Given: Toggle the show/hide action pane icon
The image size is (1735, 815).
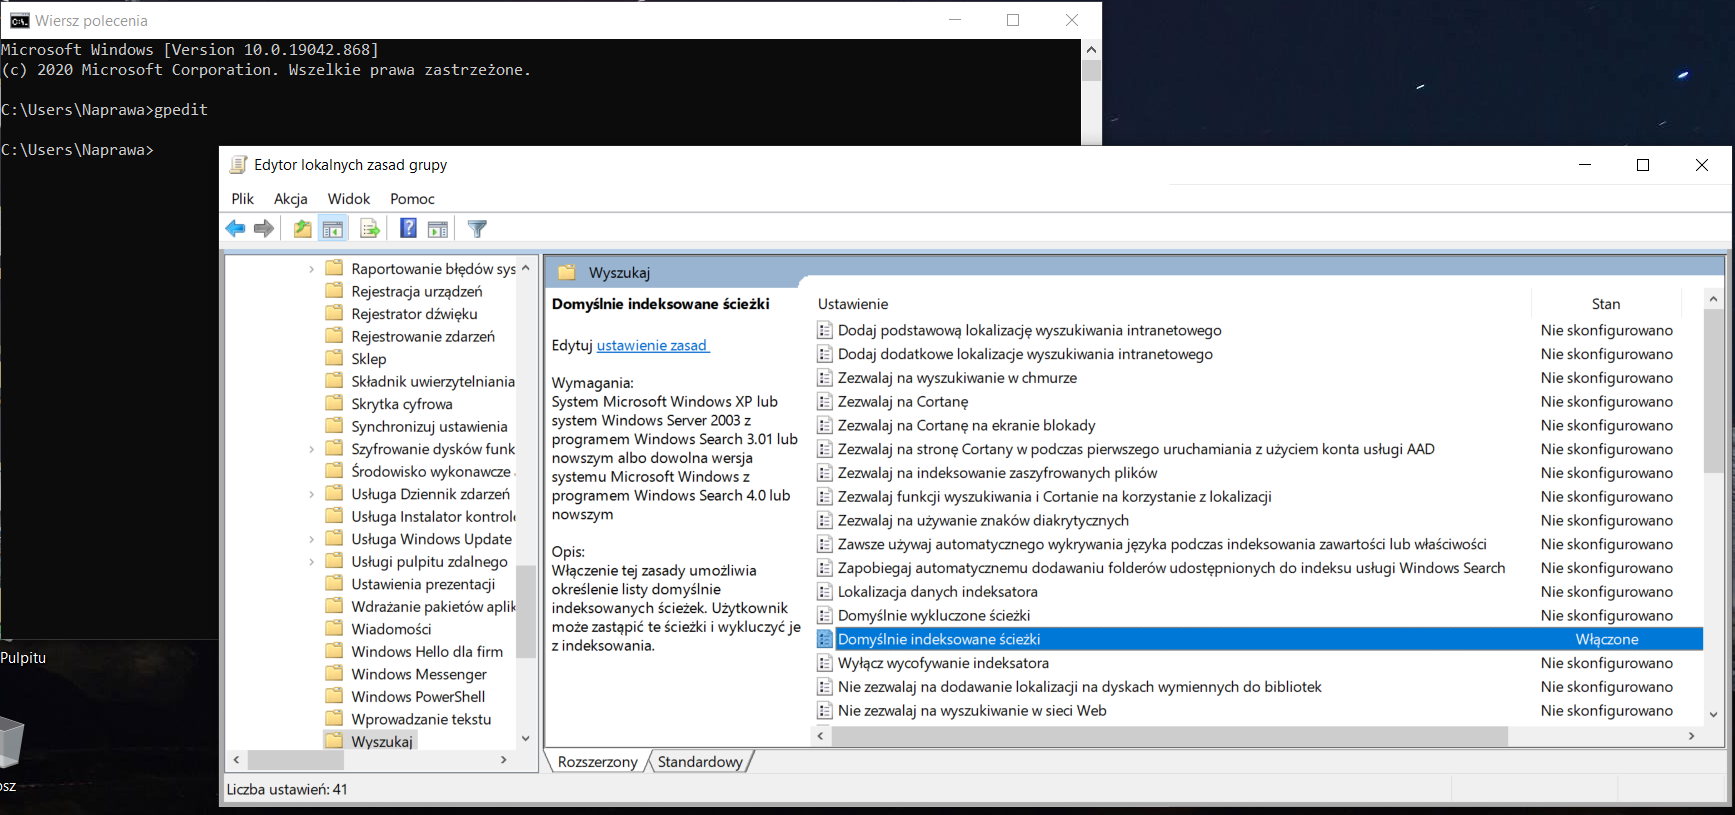Looking at the screenshot, I should tap(438, 229).
